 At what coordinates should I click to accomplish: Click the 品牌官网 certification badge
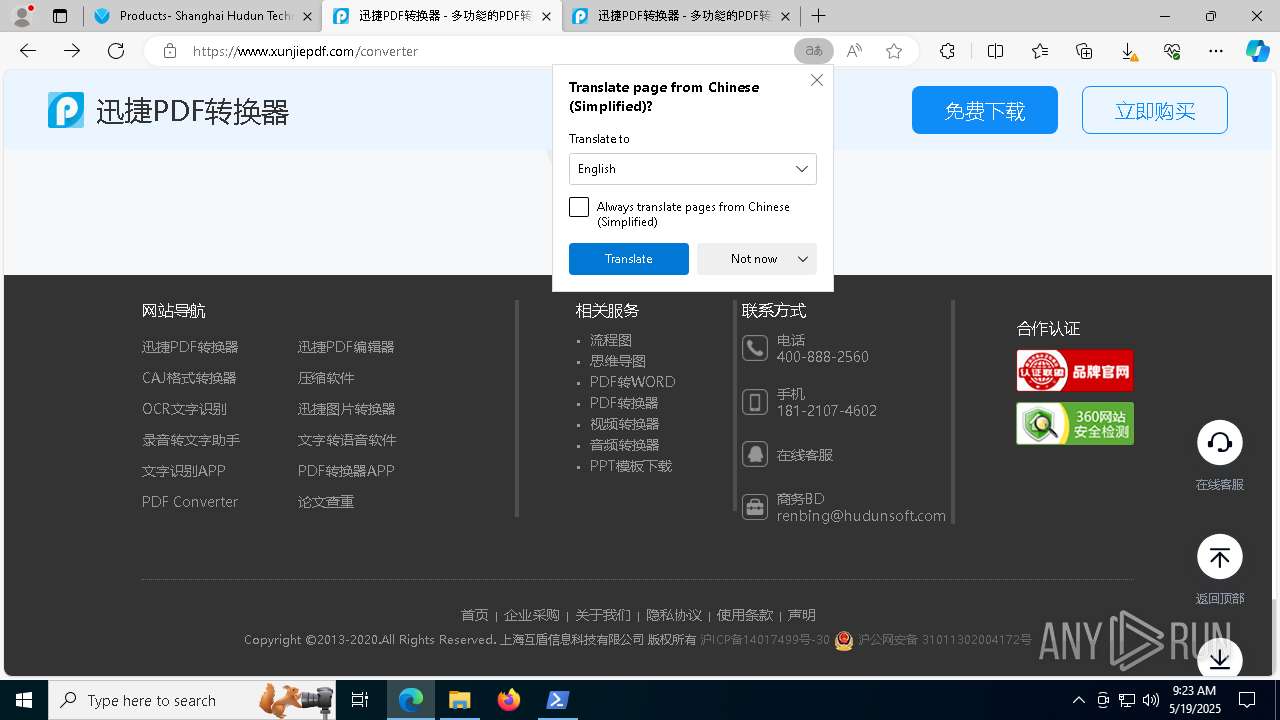(x=1075, y=370)
